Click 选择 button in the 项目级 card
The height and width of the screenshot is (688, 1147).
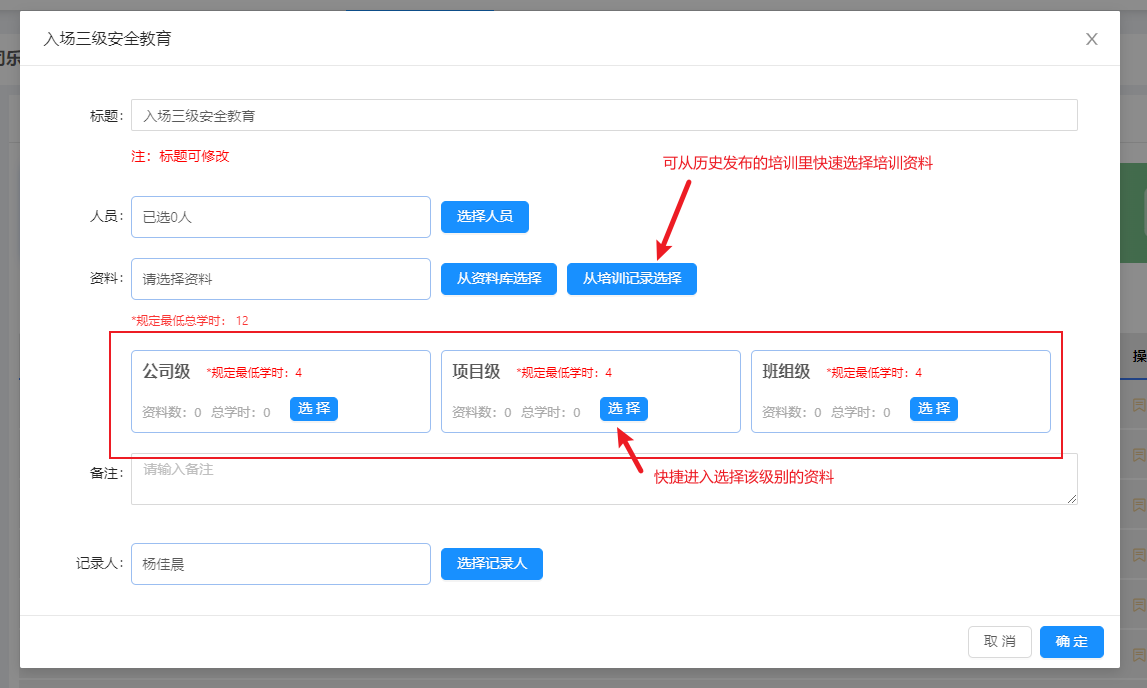[623, 409]
